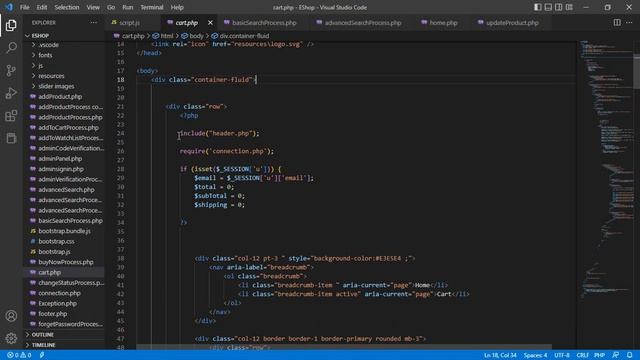Change UTF-8 encoding in status bar

point(562,355)
